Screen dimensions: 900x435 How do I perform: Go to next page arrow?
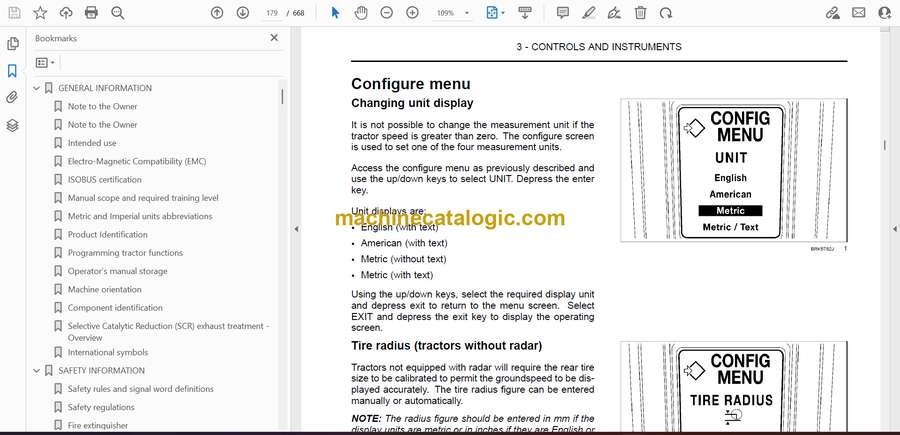click(243, 13)
